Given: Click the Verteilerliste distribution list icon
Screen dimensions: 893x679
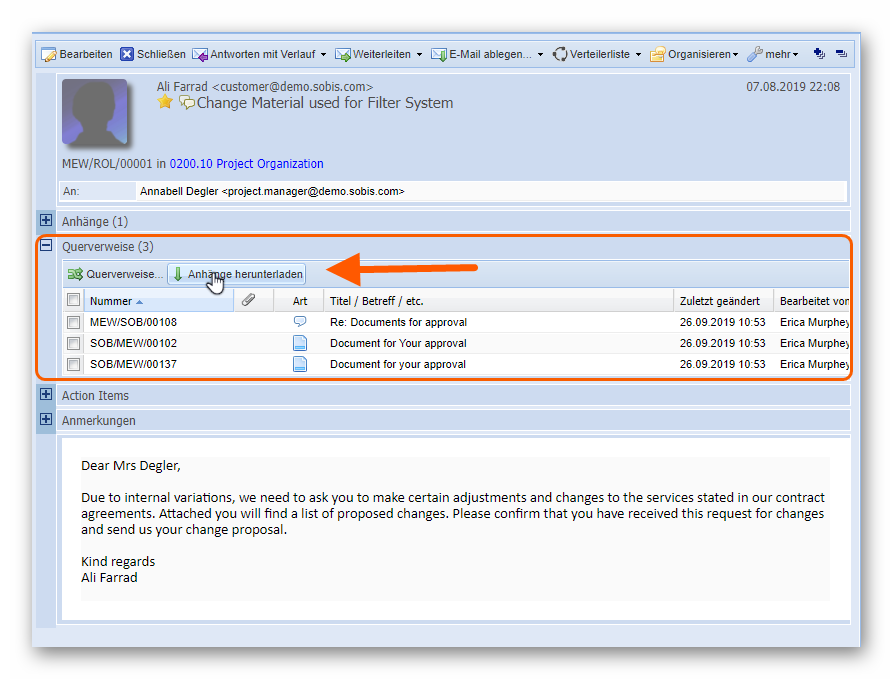Looking at the screenshot, I should pos(560,54).
